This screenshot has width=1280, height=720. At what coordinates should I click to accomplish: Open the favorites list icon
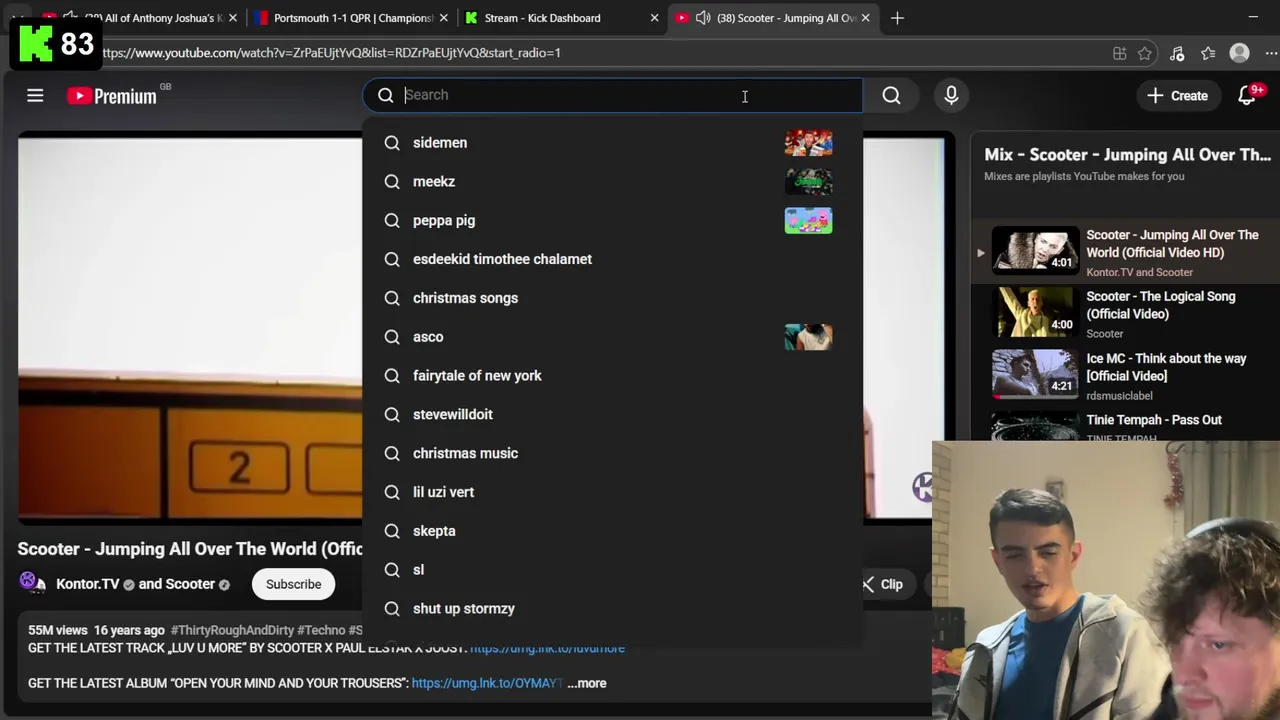click(x=1208, y=53)
